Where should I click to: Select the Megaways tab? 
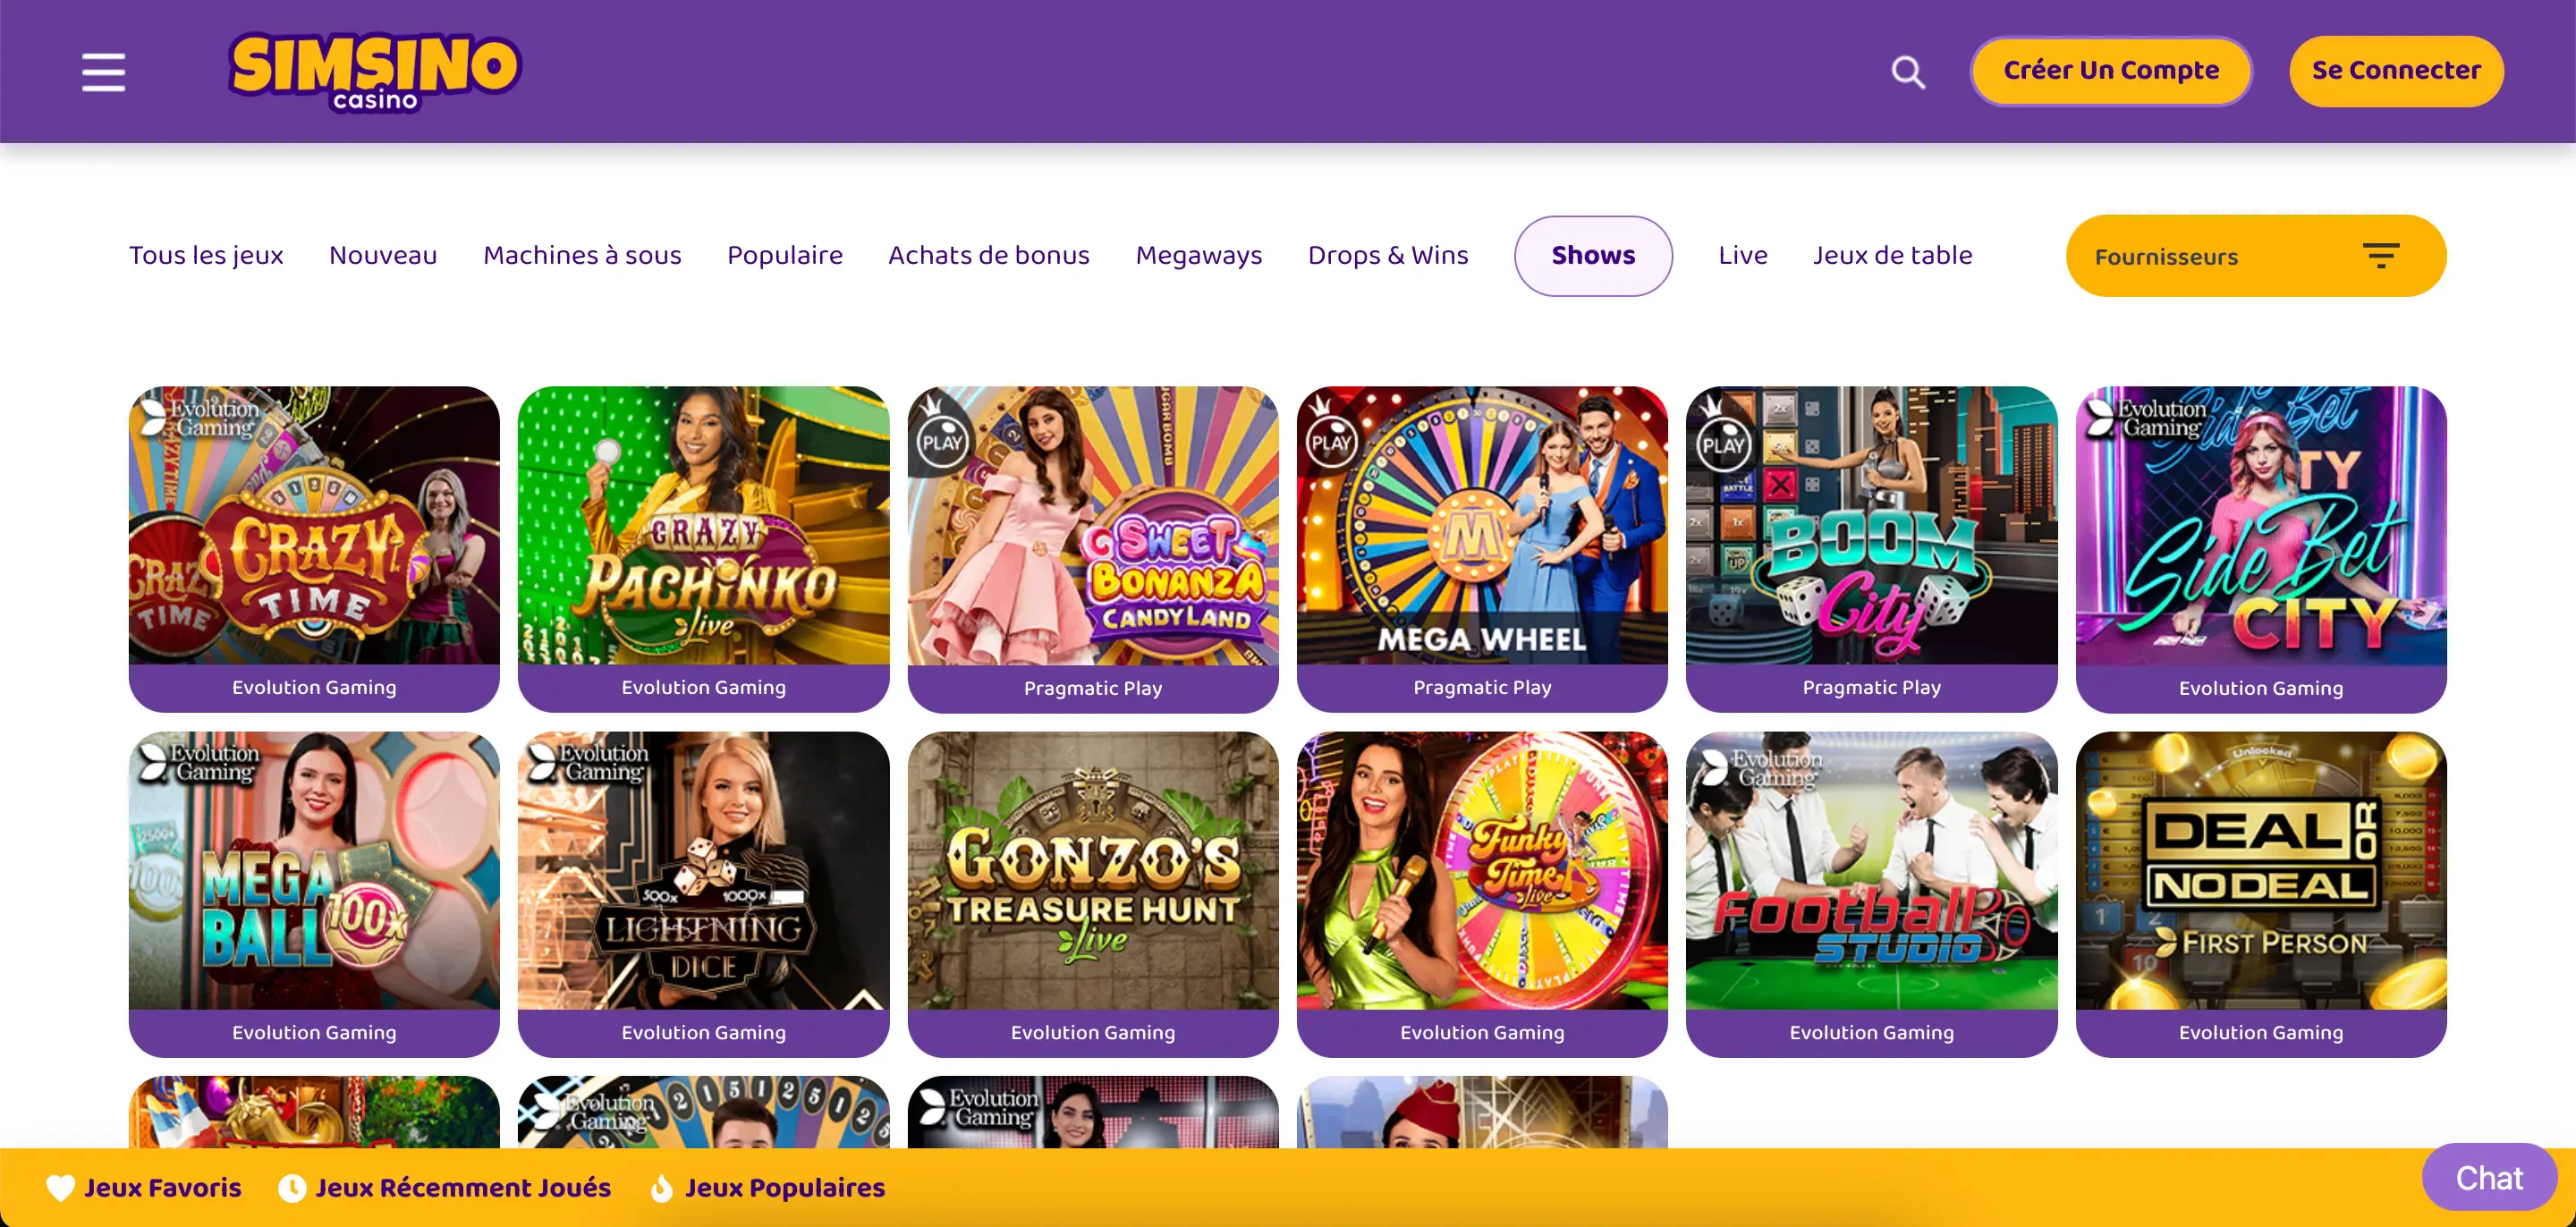coord(1199,256)
